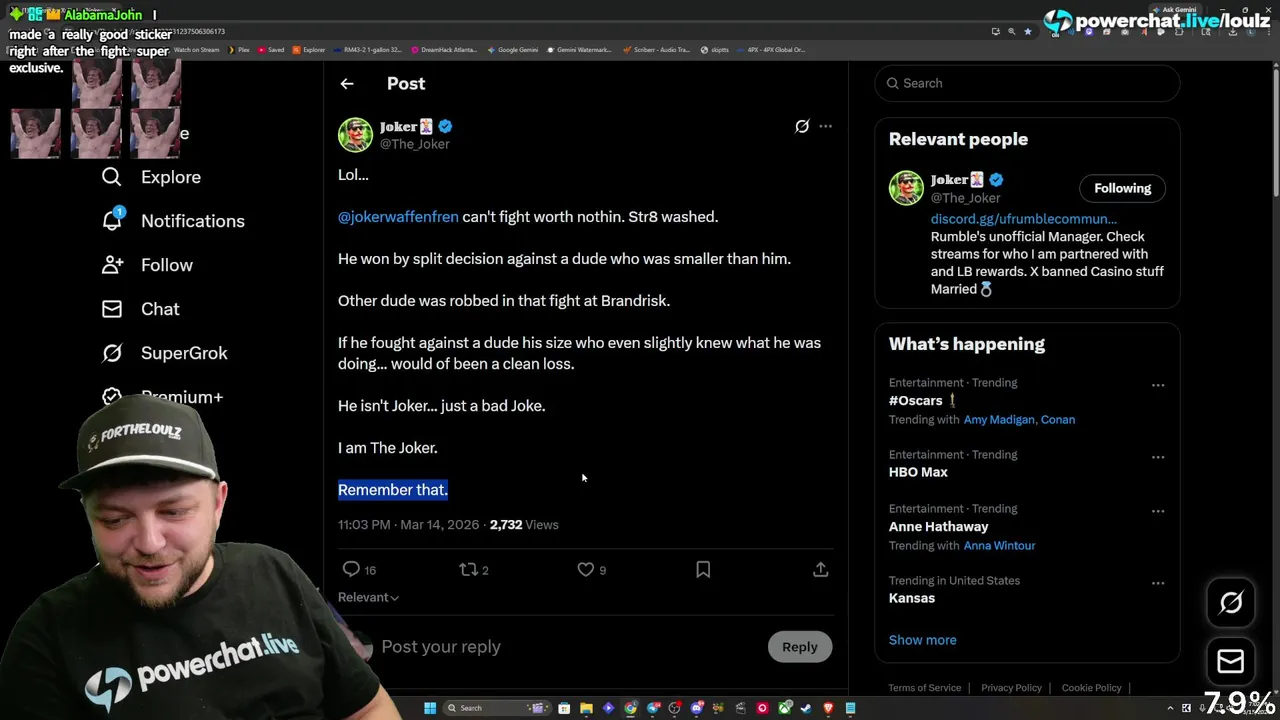1280x720 pixels.
Task: Bookmark the Joker post
Action: pos(703,569)
